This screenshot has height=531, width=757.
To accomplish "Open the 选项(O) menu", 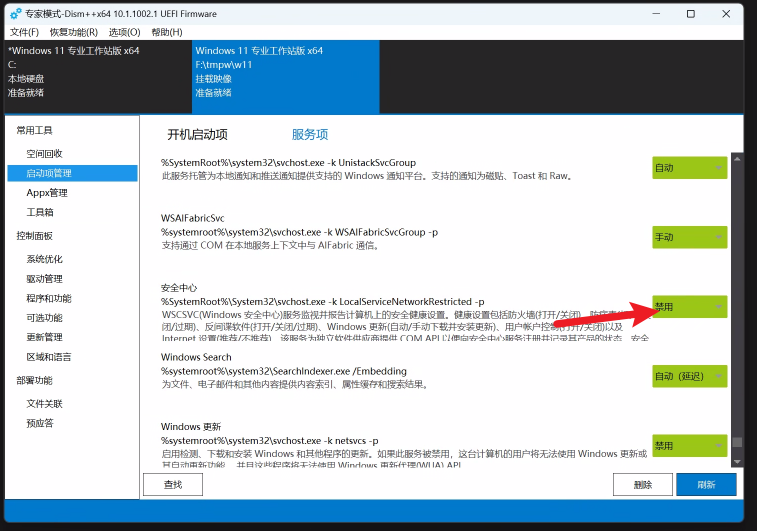I will click(x=125, y=32).
